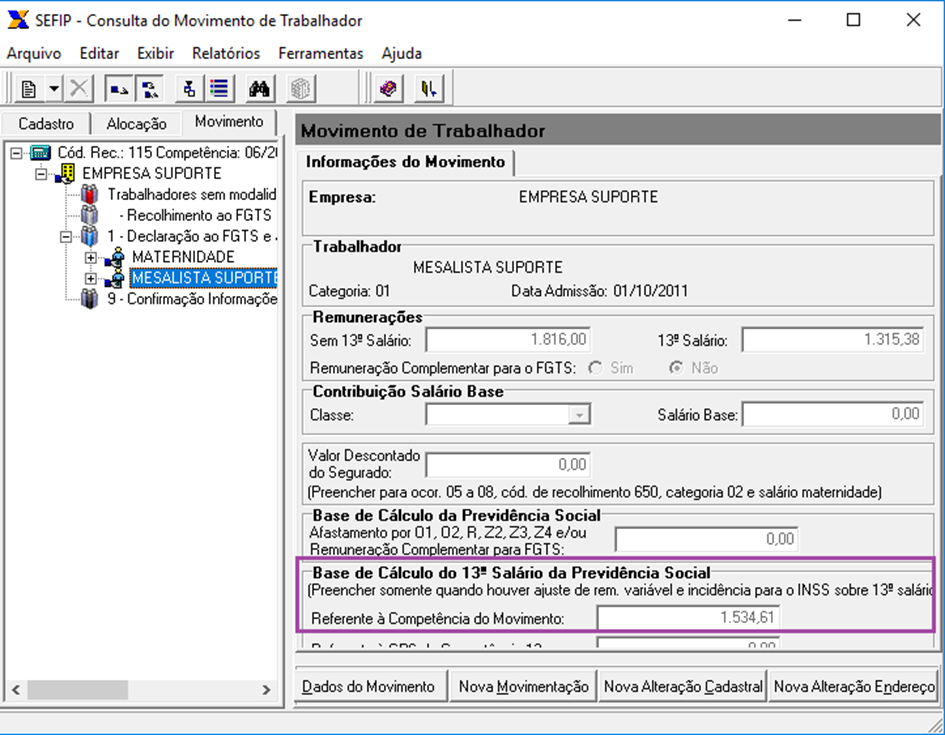Image resolution: width=945 pixels, height=735 pixels.
Task: Open the Ajuda menu
Action: [x=401, y=54]
